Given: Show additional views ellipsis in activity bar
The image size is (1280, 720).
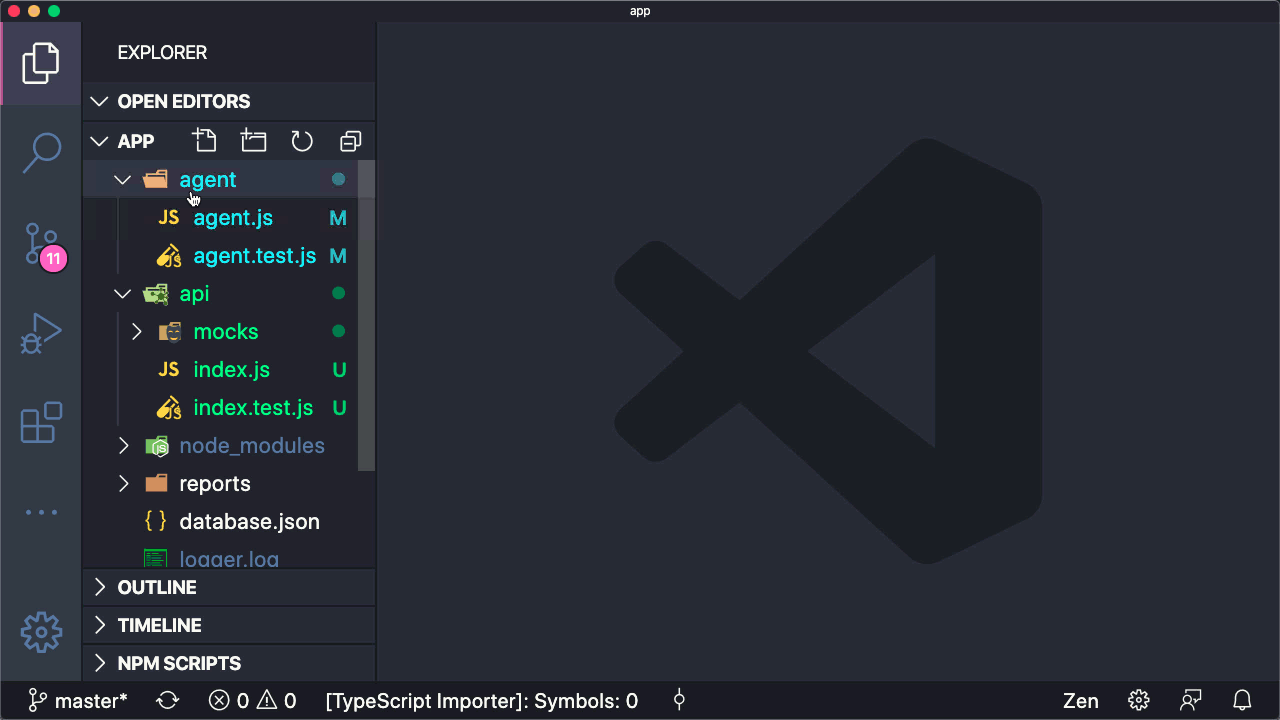Looking at the screenshot, I should [41, 512].
